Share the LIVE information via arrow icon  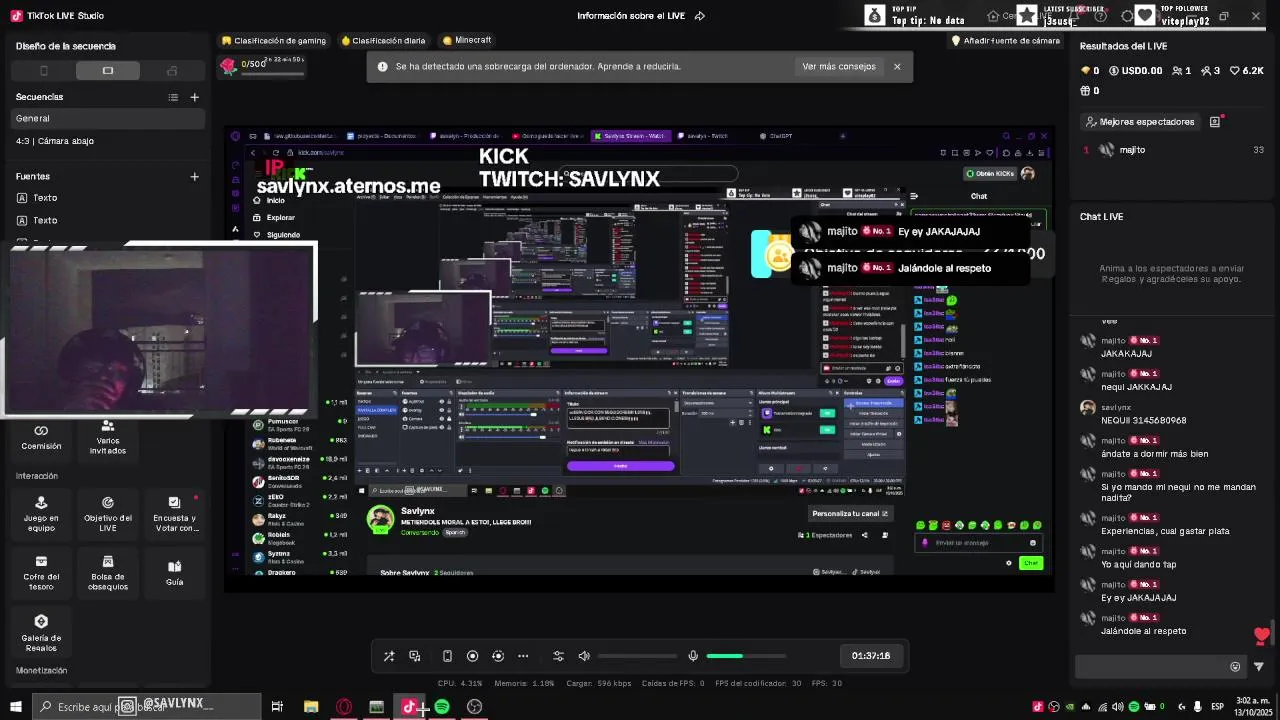pyautogui.click(x=700, y=16)
